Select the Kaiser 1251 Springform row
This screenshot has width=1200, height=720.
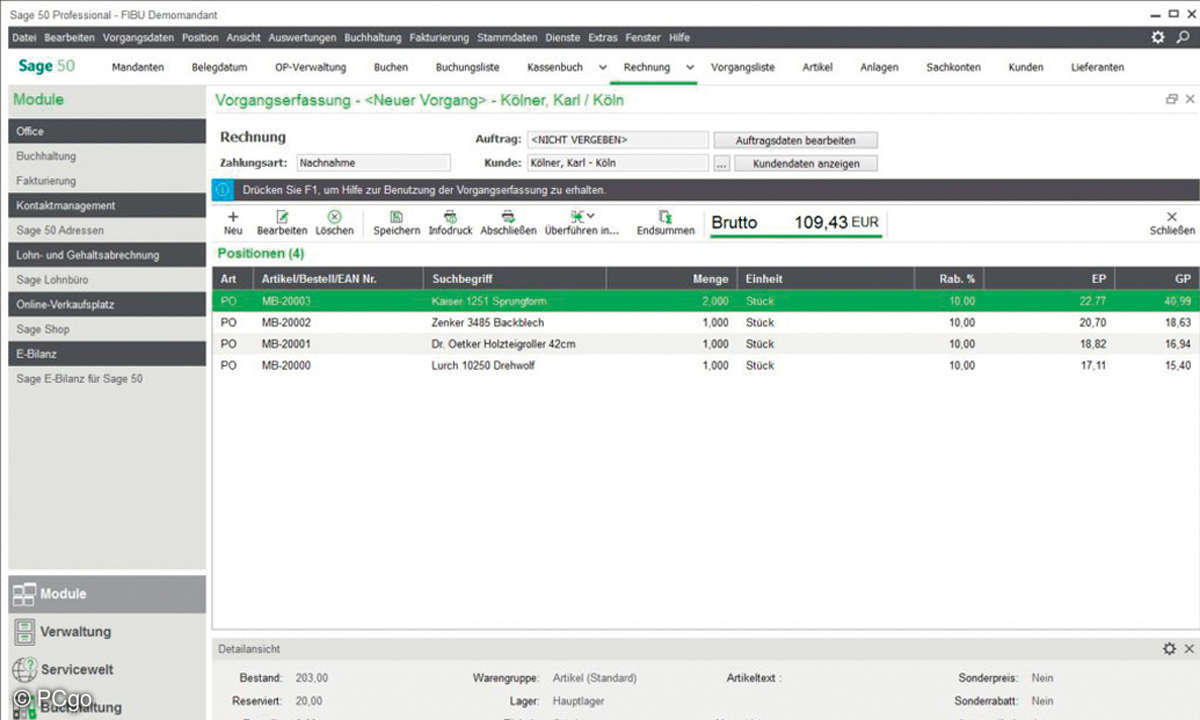(707, 301)
